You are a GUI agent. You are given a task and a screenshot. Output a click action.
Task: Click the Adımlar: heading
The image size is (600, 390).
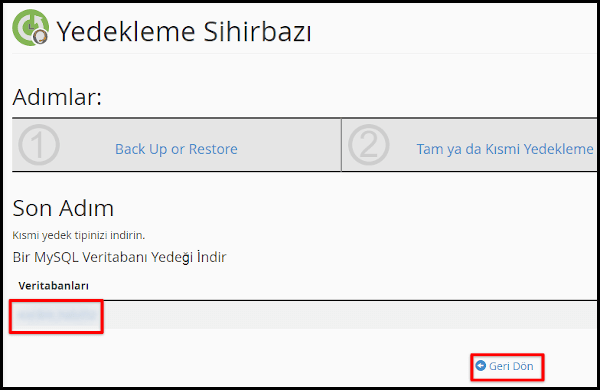[x=57, y=97]
